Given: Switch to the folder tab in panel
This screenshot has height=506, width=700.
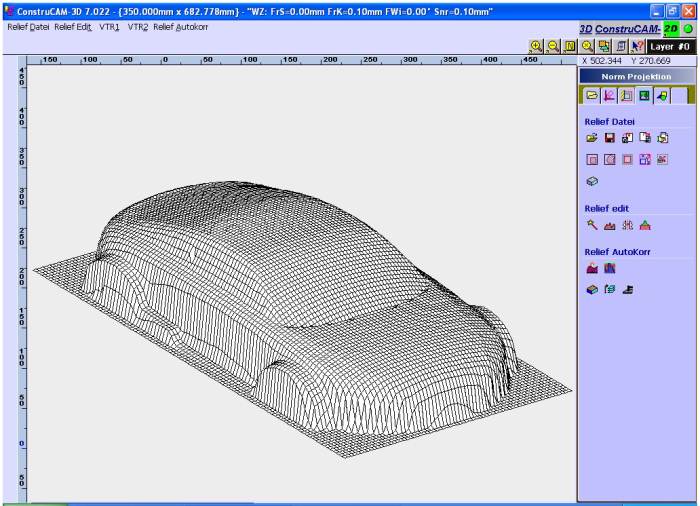Looking at the screenshot, I should tap(591, 96).
